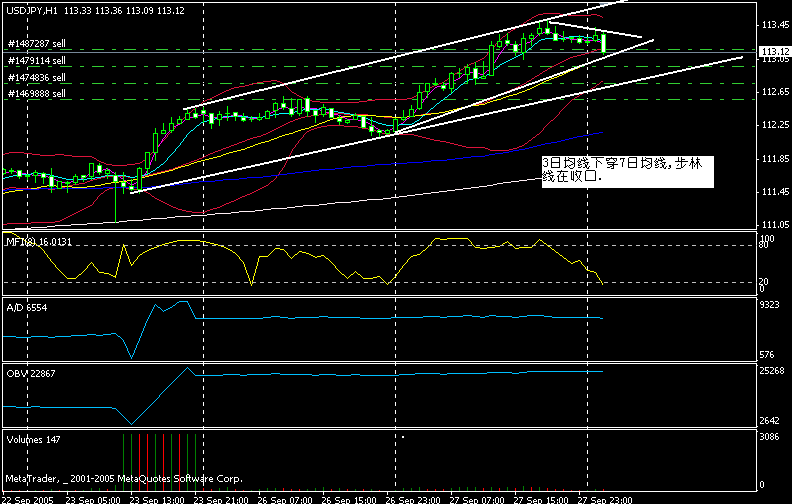This screenshot has width=792, height=504.
Task: Click the OBV 22867 indicator label
Action: [x=31, y=374]
